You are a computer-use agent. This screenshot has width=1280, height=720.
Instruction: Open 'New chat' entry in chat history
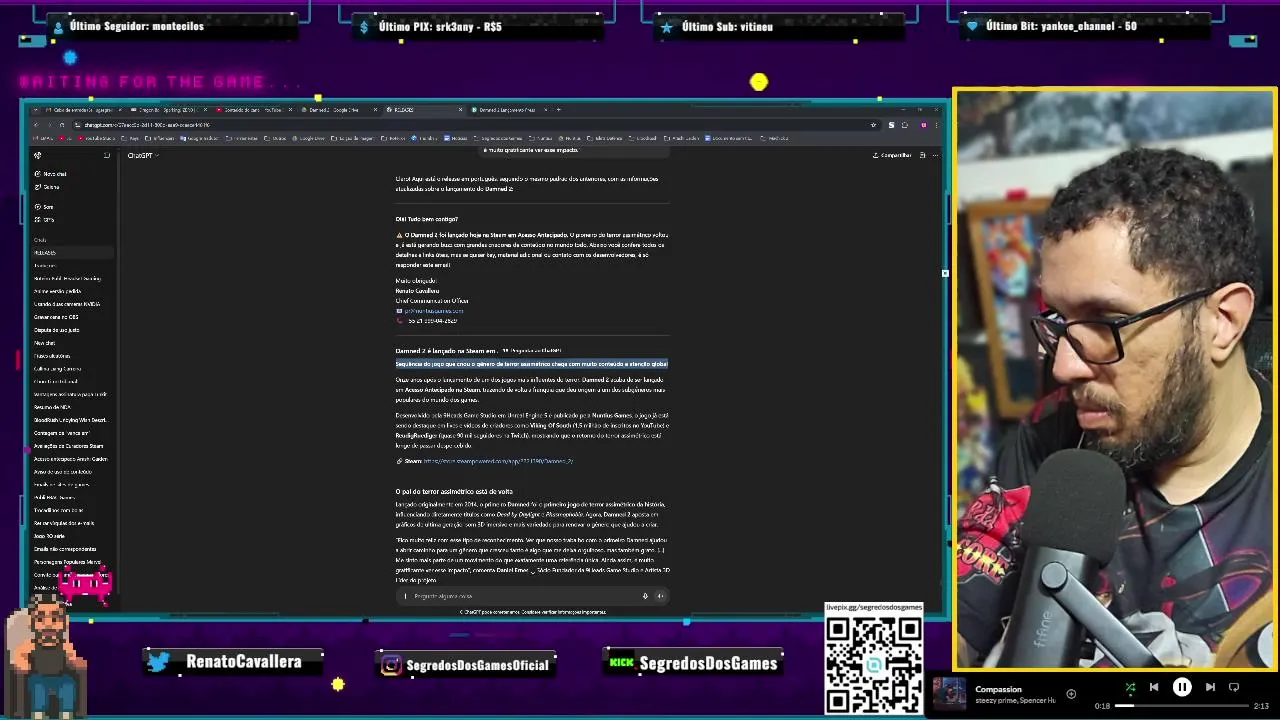(45, 343)
